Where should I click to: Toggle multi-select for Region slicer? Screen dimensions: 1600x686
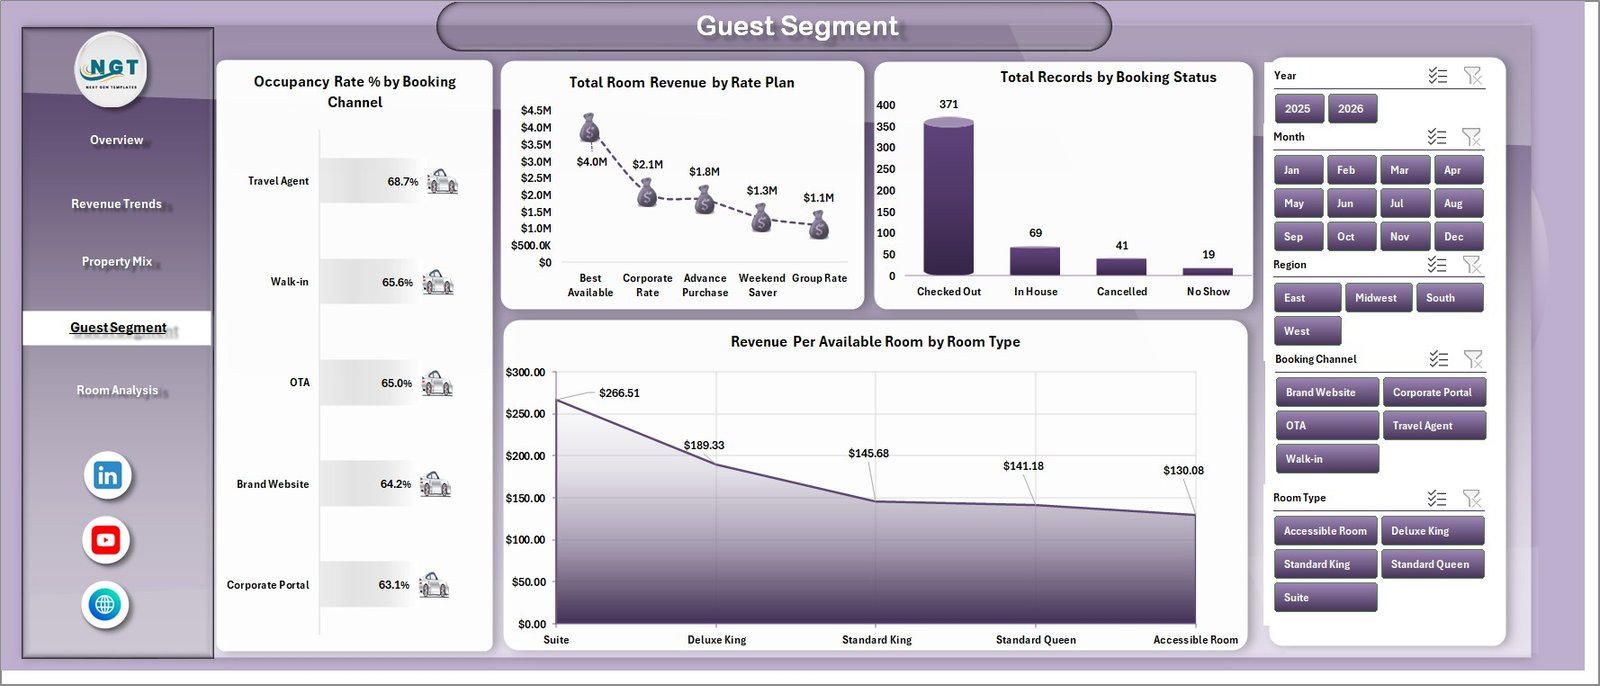tap(1437, 265)
